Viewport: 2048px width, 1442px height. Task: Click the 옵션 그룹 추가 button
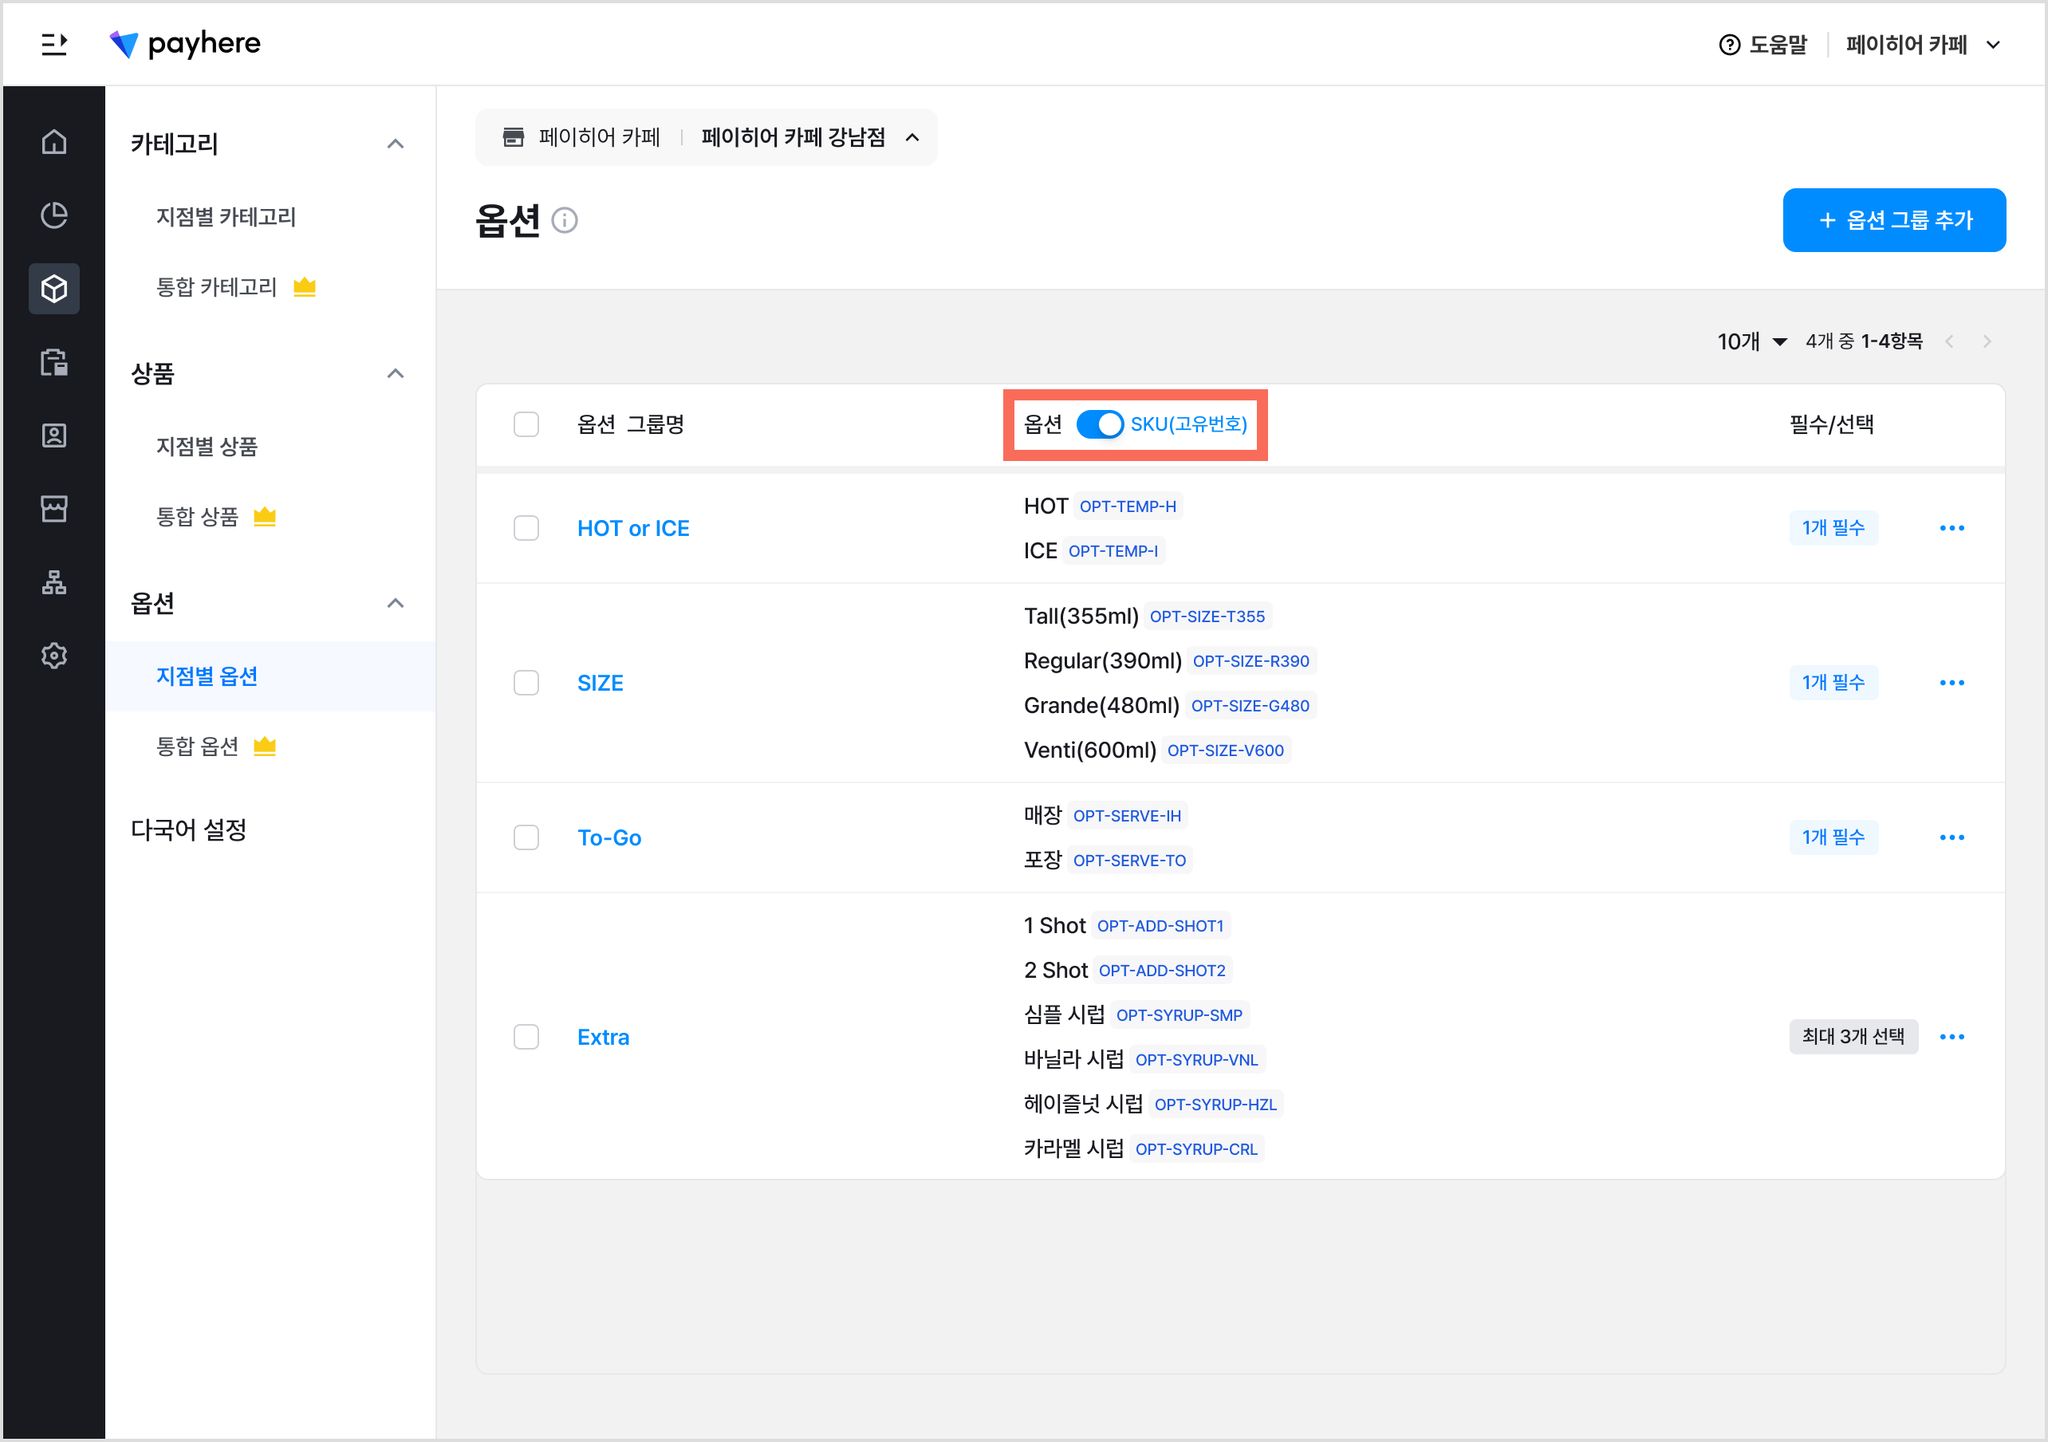[1894, 220]
